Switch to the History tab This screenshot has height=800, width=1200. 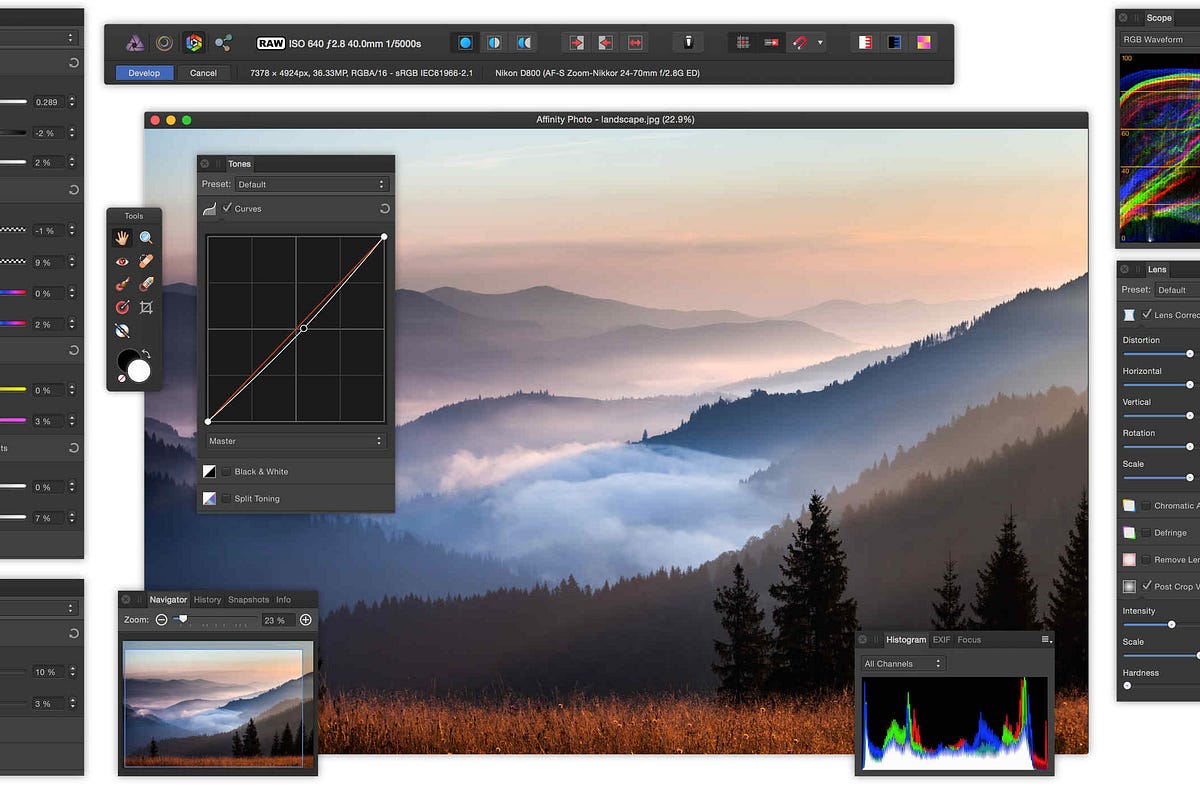click(x=207, y=600)
